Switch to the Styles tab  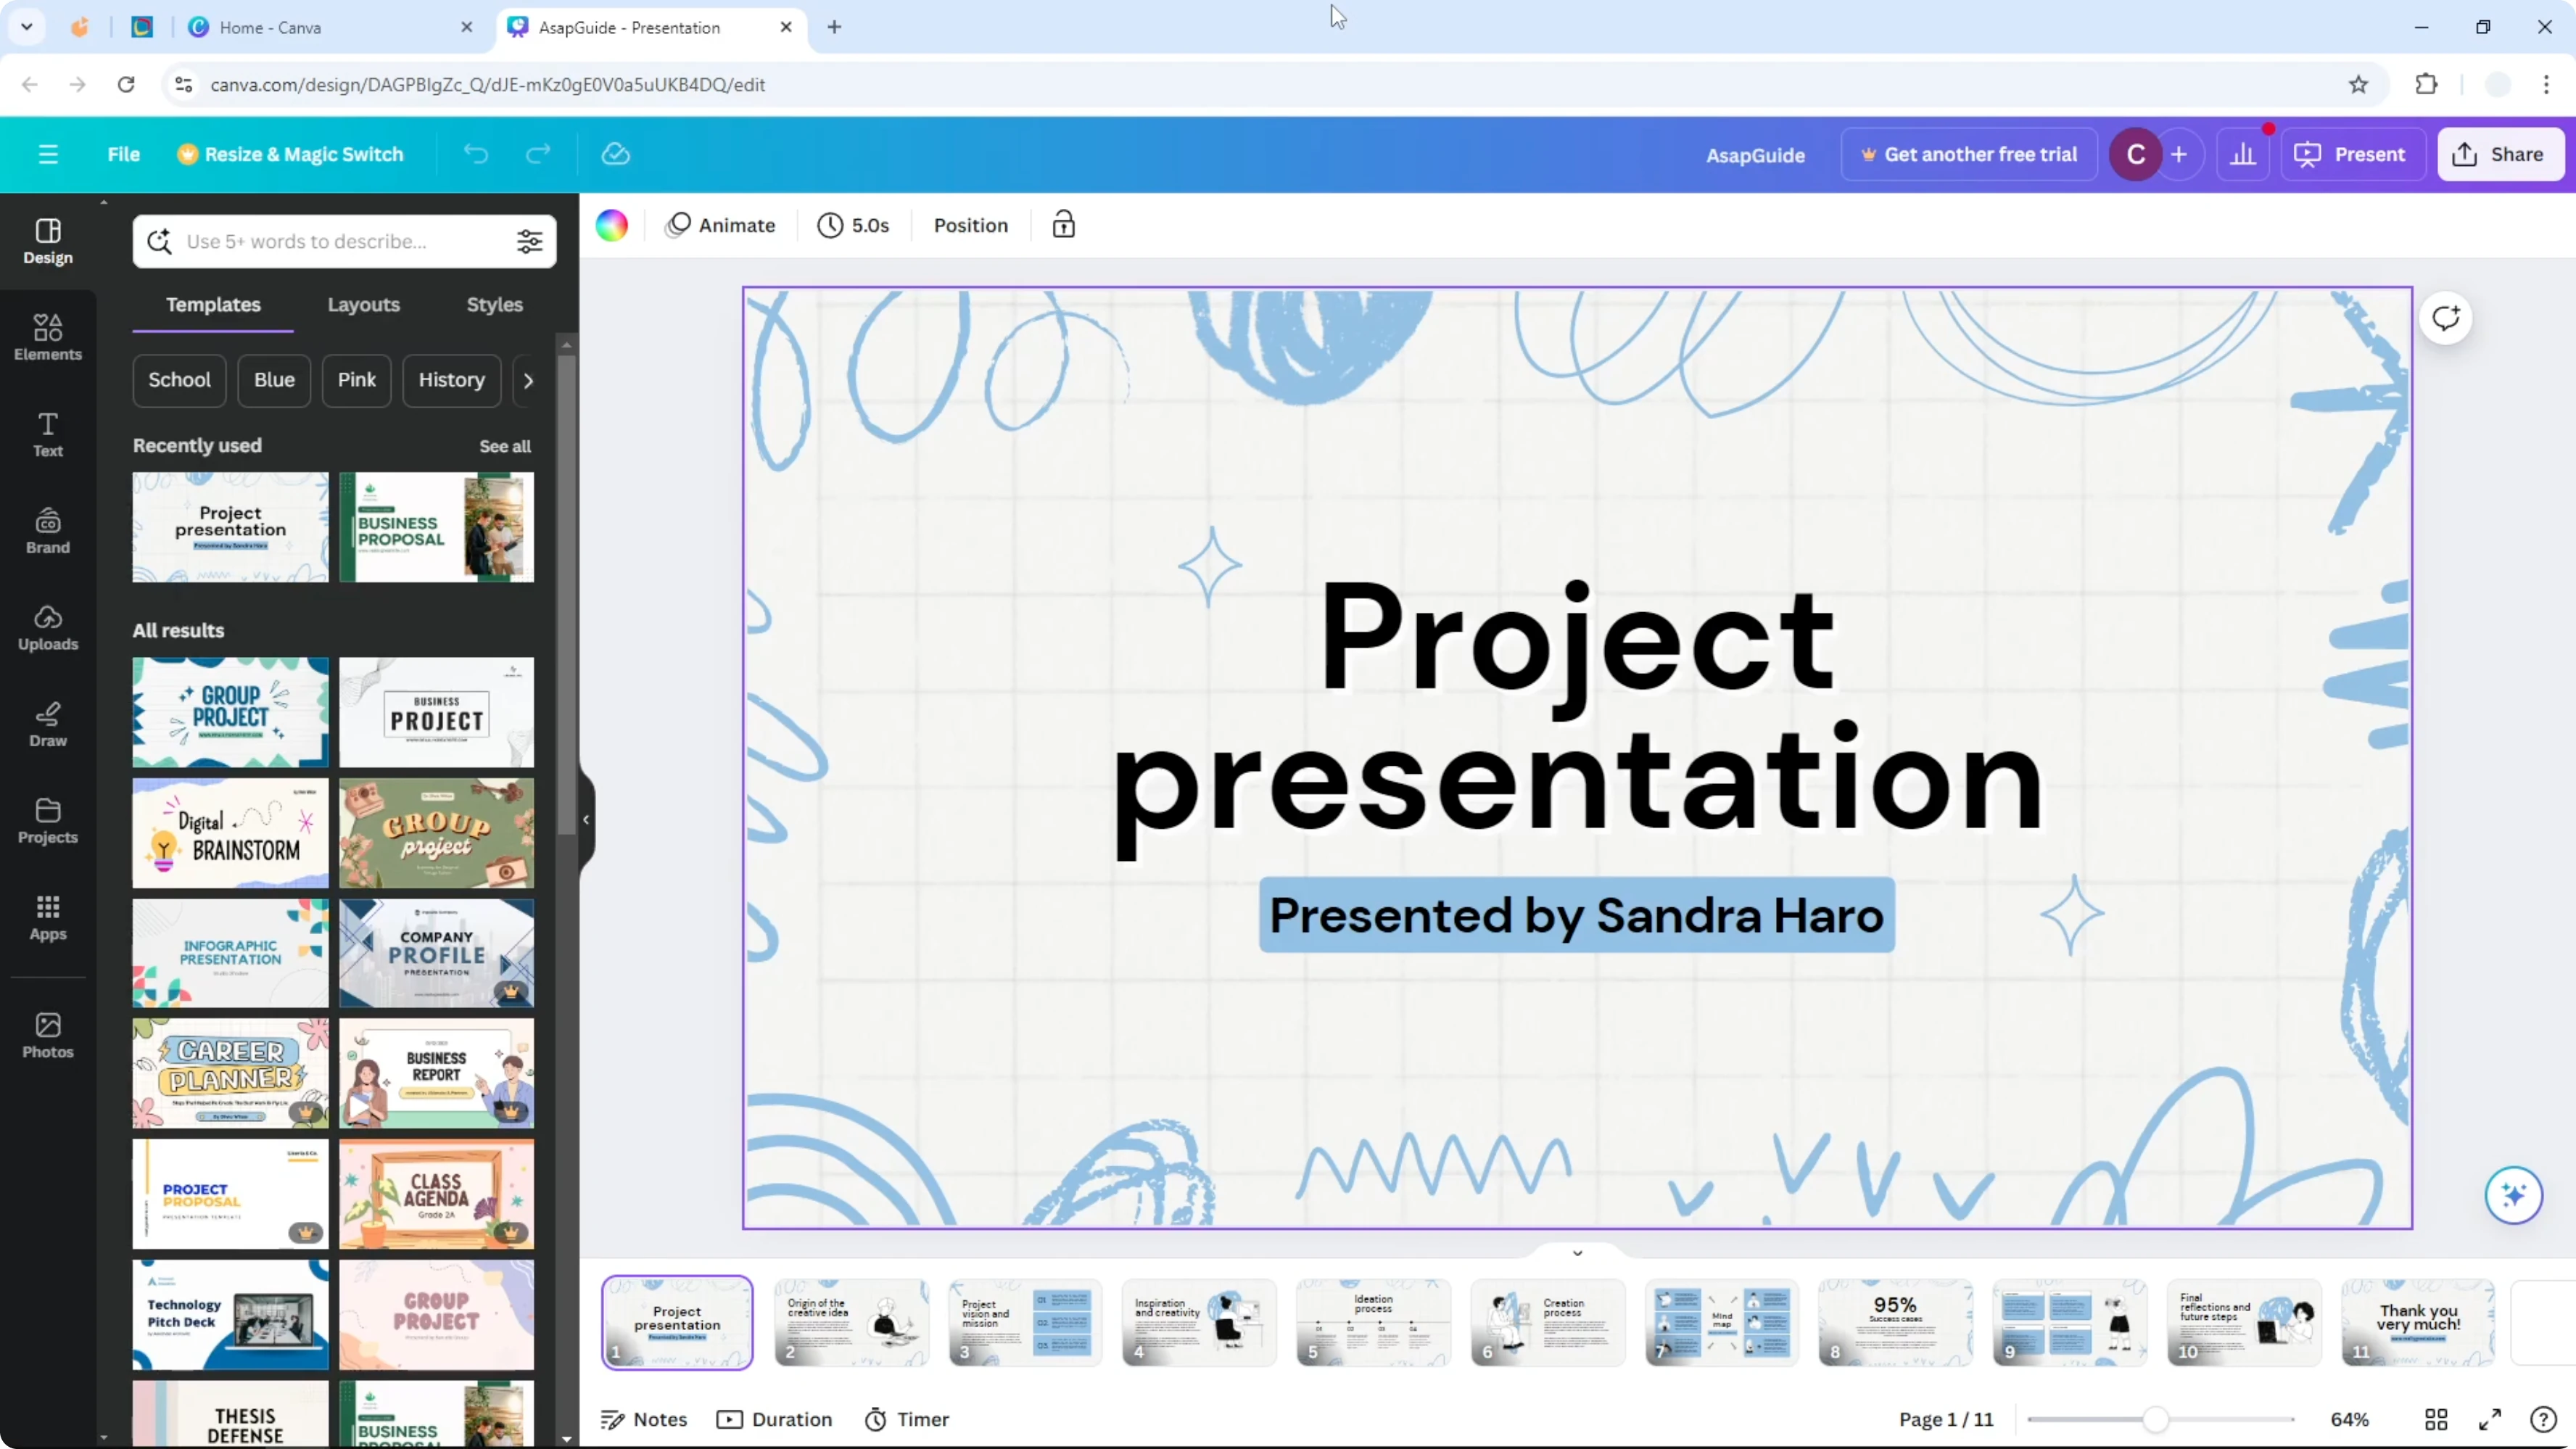click(494, 305)
